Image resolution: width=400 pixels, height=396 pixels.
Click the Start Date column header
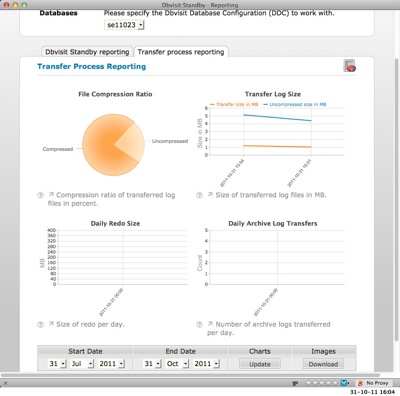tap(85, 351)
